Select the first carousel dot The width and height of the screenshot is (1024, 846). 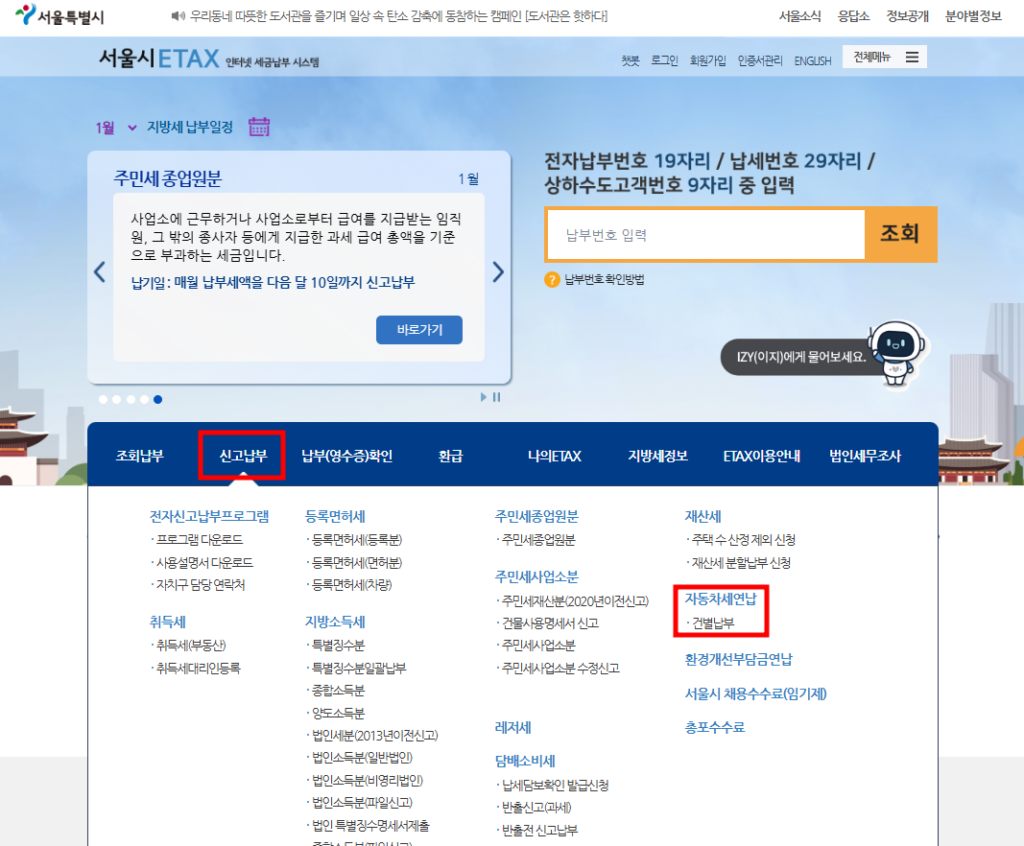[103, 399]
